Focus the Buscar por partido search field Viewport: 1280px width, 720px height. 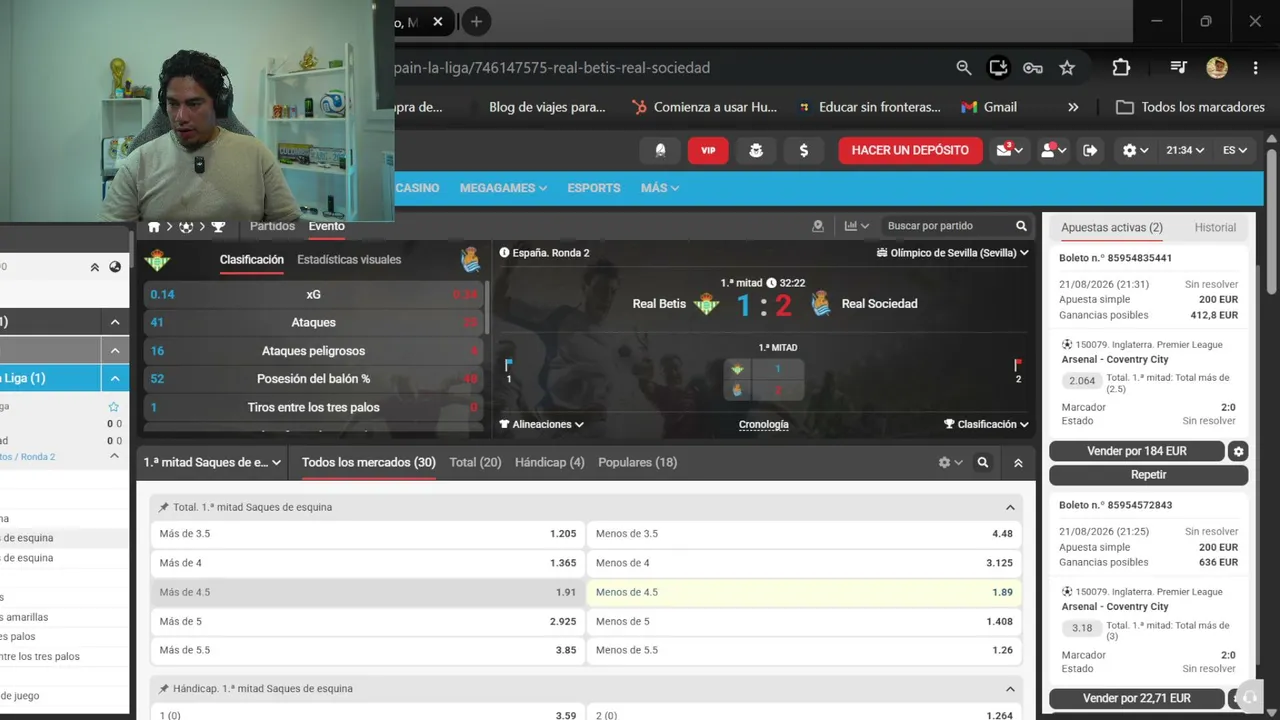pyautogui.click(x=948, y=226)
